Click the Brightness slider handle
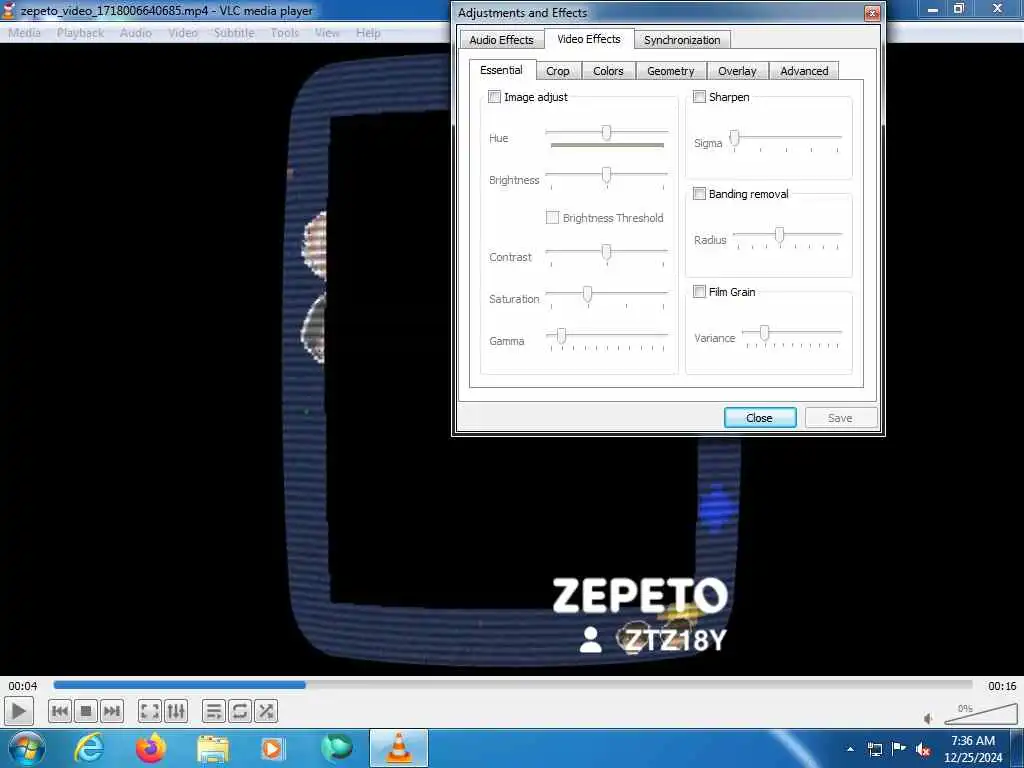 click(607, 174)
